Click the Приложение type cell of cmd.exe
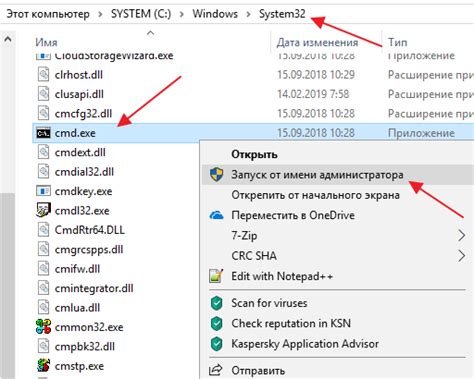 tap(421, 133)
